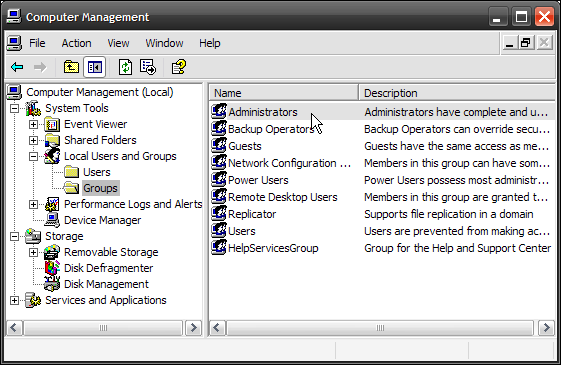Screen dimensions: 561x365
Task: Click right arrow of tree pane scrollbar
Action: click(x=194, y=328)
